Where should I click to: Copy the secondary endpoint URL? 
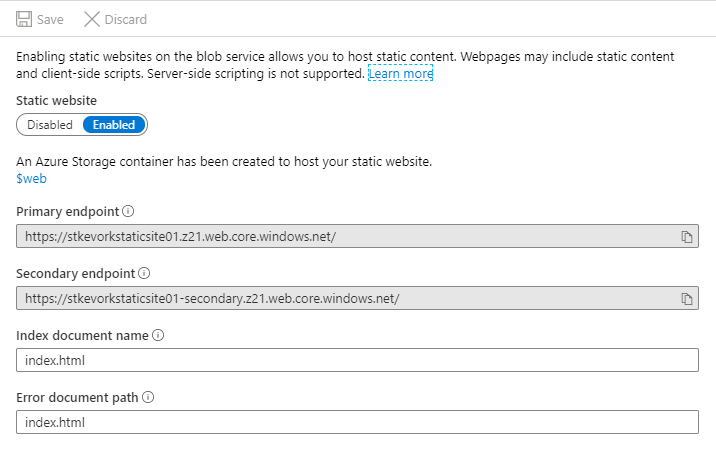pos(687,299)
